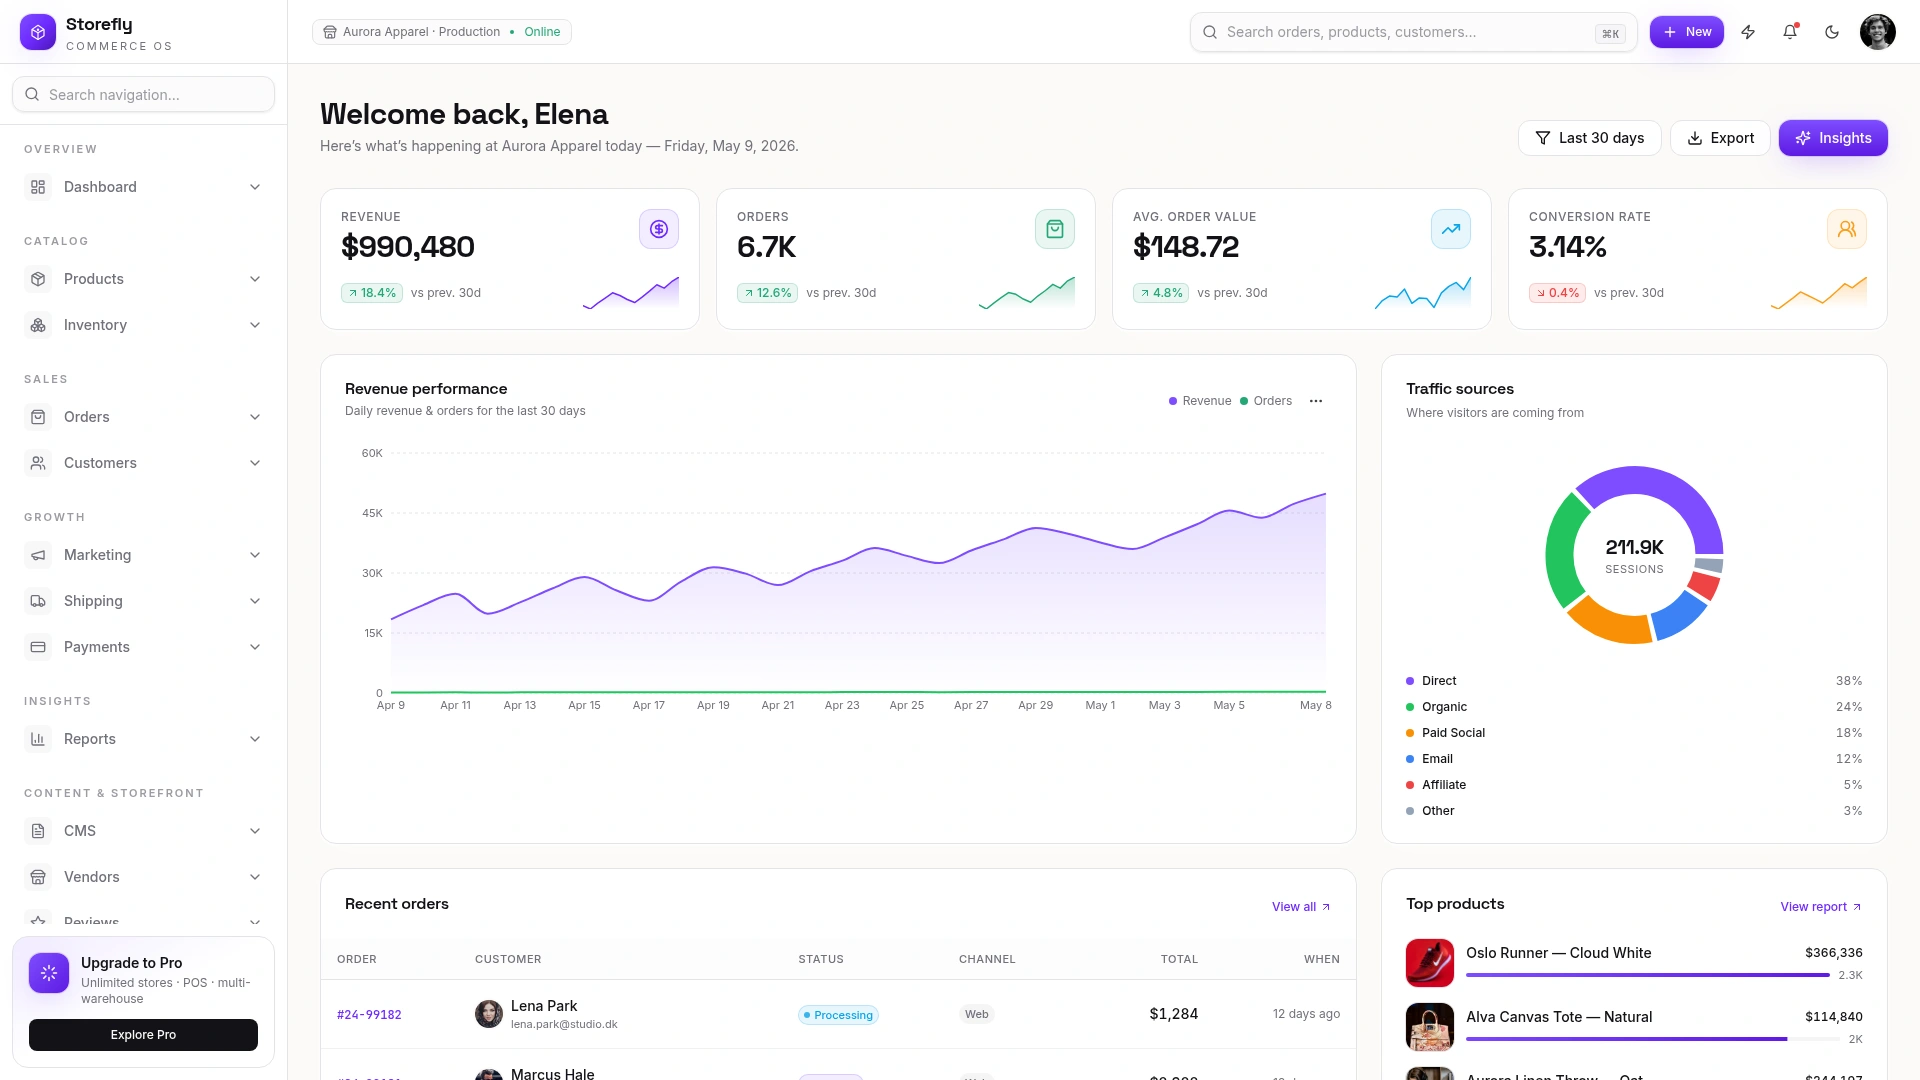Image resolution: width=1920 pixels, height=1080 pixels.
Task: Click the store icon beside Aurora Apparel
Action: coord(330,32)
